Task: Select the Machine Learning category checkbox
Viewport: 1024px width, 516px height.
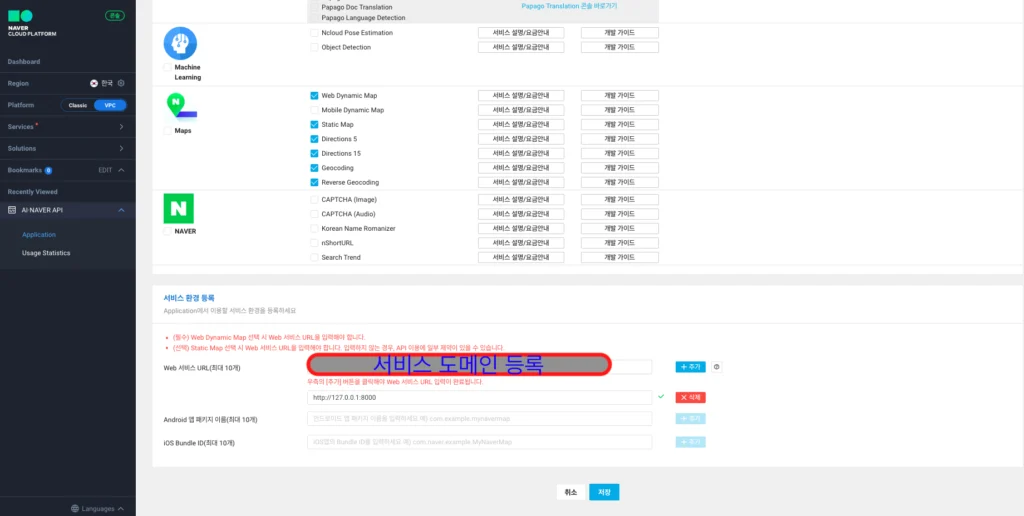Action: pyautogui.click(x=168, y=67)
